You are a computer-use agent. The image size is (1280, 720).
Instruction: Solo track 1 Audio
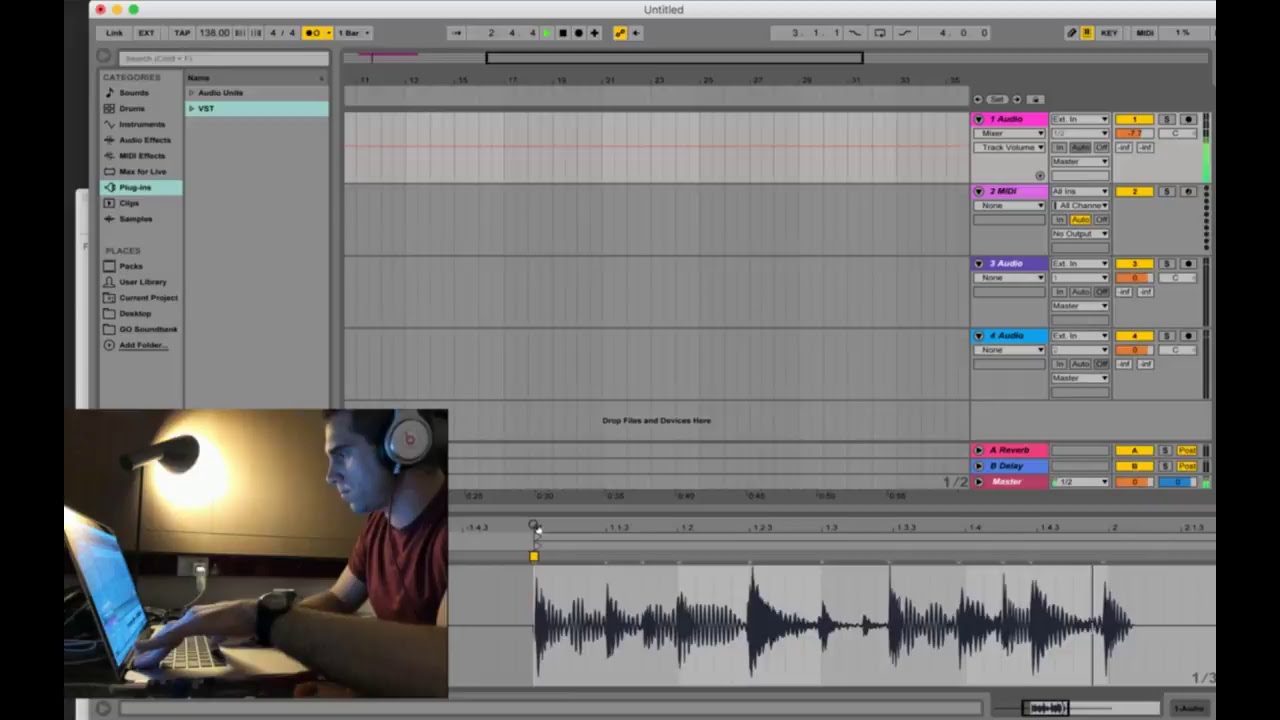pos(1166,119)
